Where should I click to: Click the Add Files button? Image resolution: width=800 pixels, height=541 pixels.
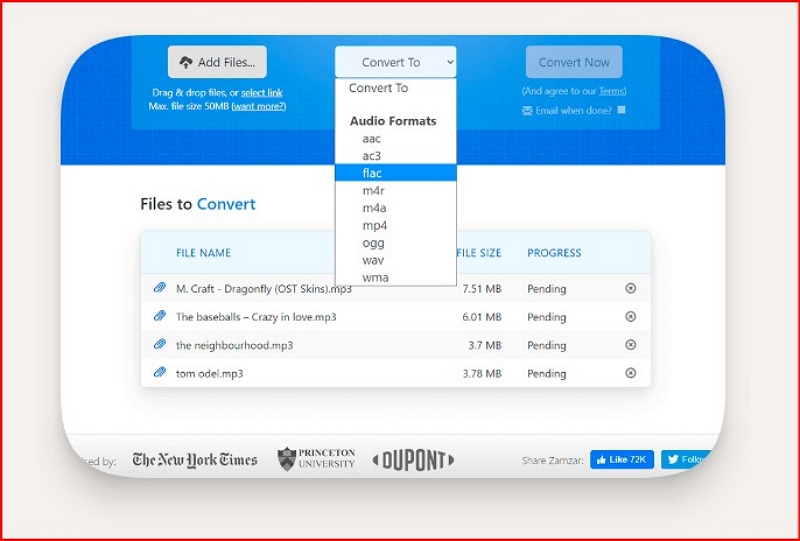coord(217,62)
